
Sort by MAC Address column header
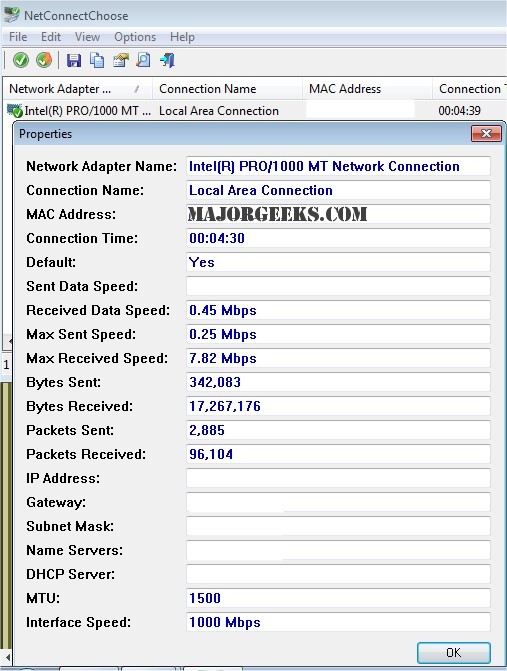pos(367,89)
